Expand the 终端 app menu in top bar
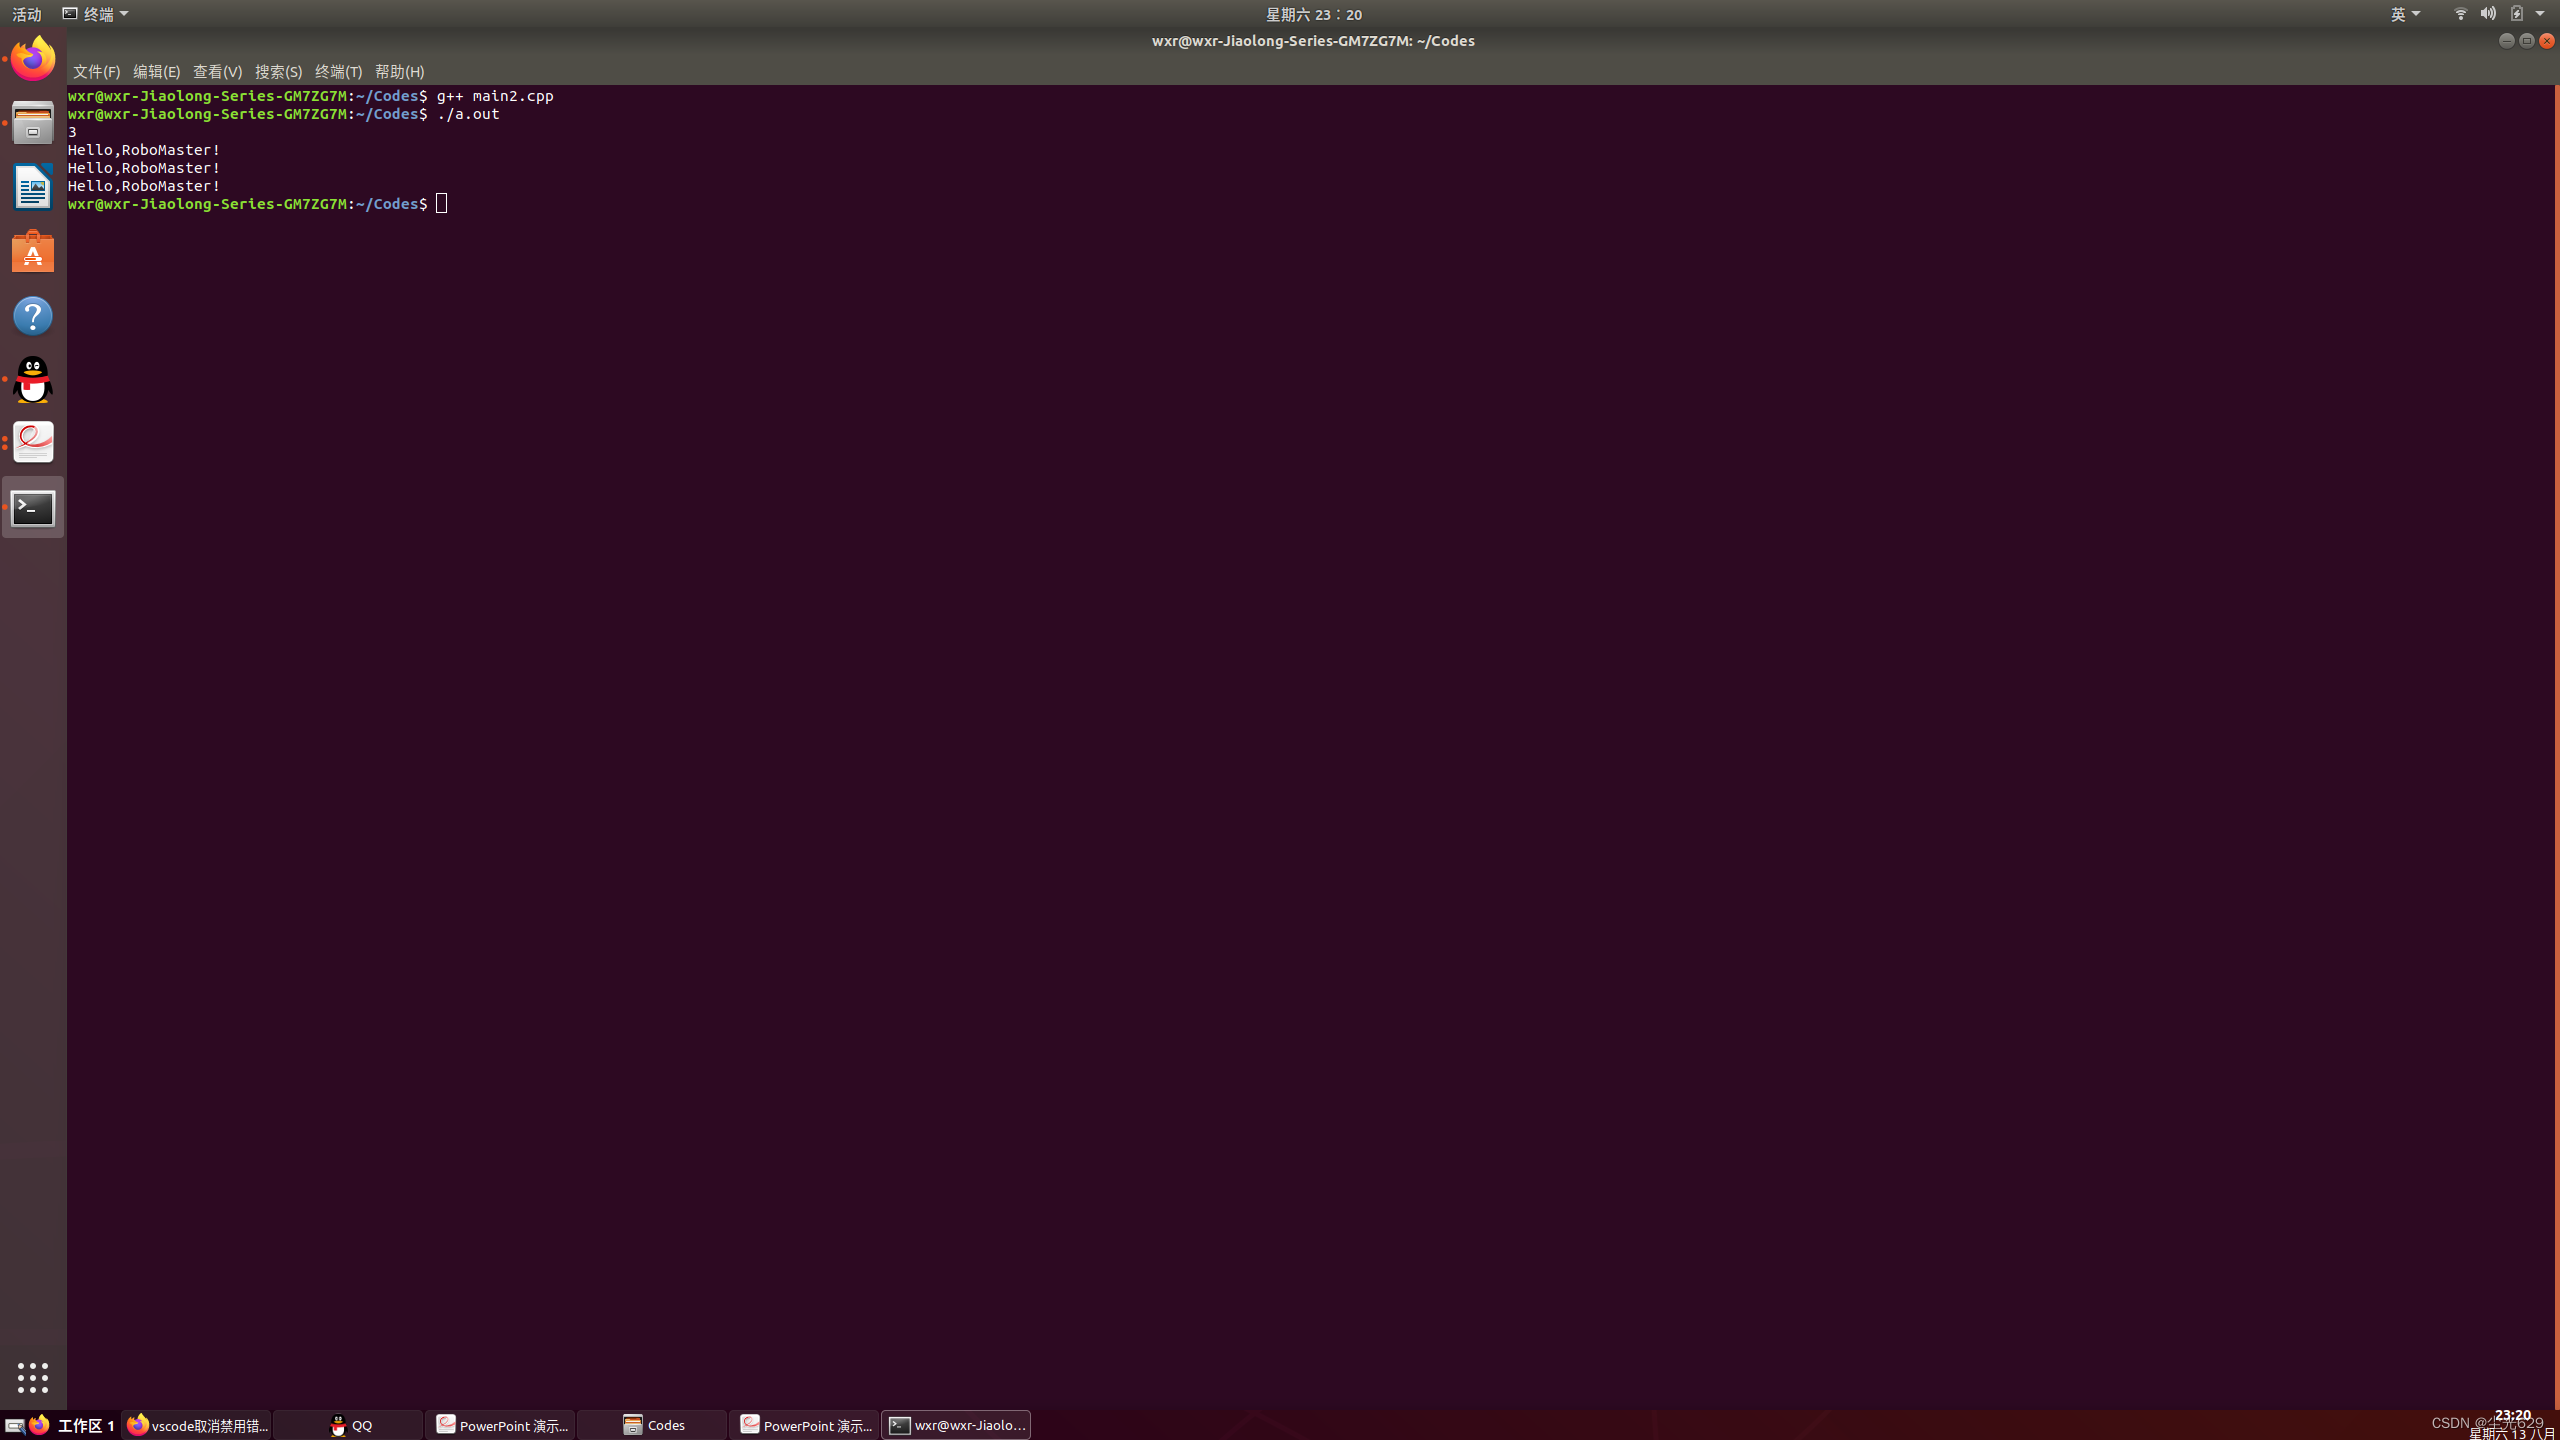Image resolution: width=2560 pixels, height=1440 pixels. click(96, 14)
